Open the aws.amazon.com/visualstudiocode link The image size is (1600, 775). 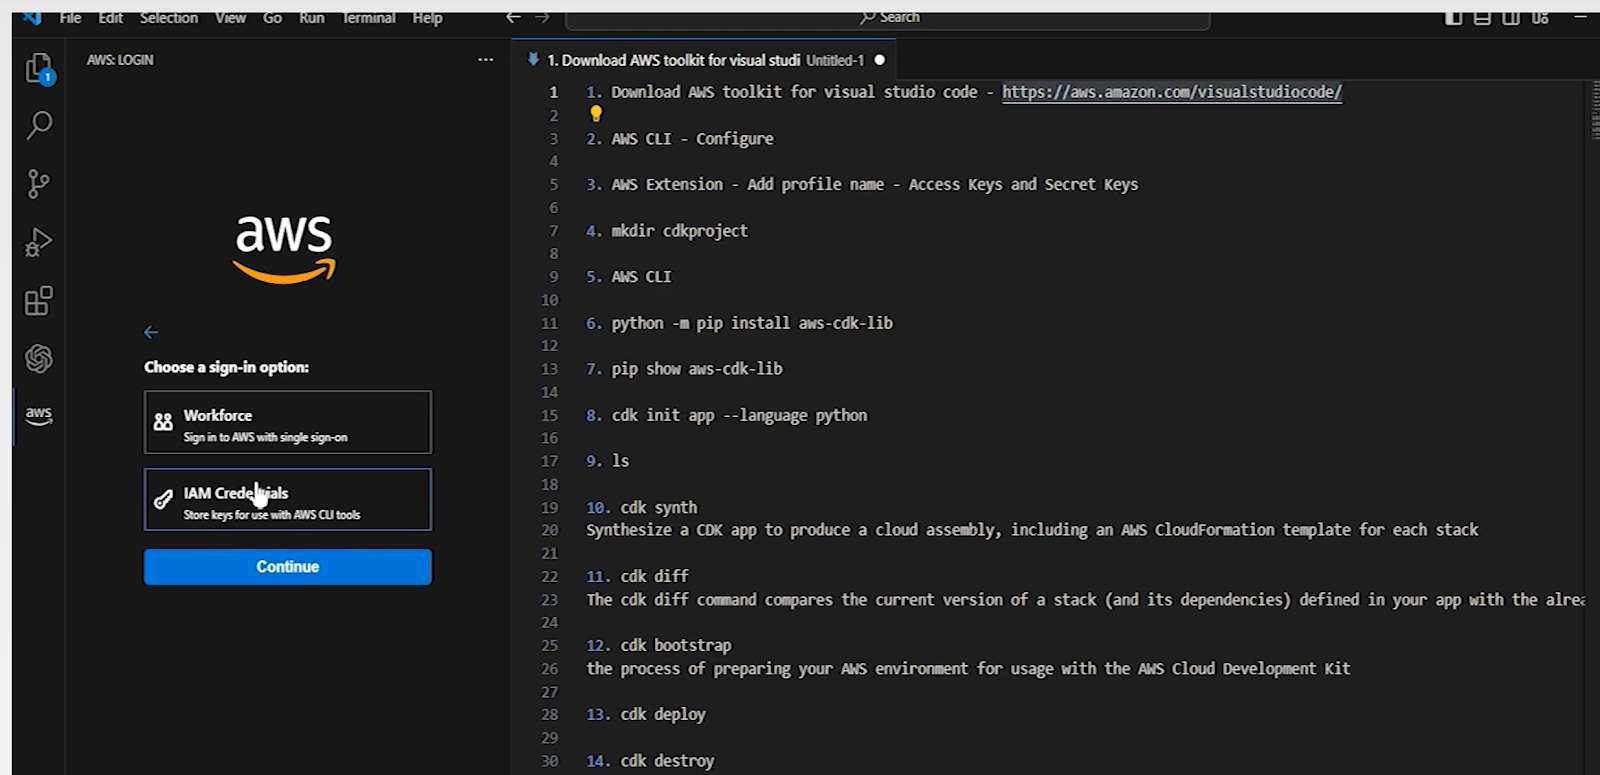[1172, 92]
